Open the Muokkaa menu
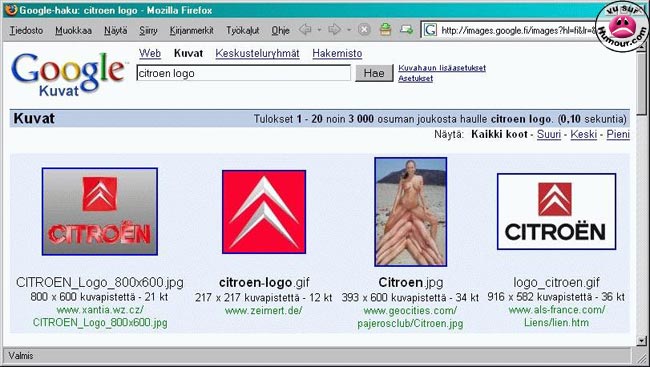 (x=73, y=30)
